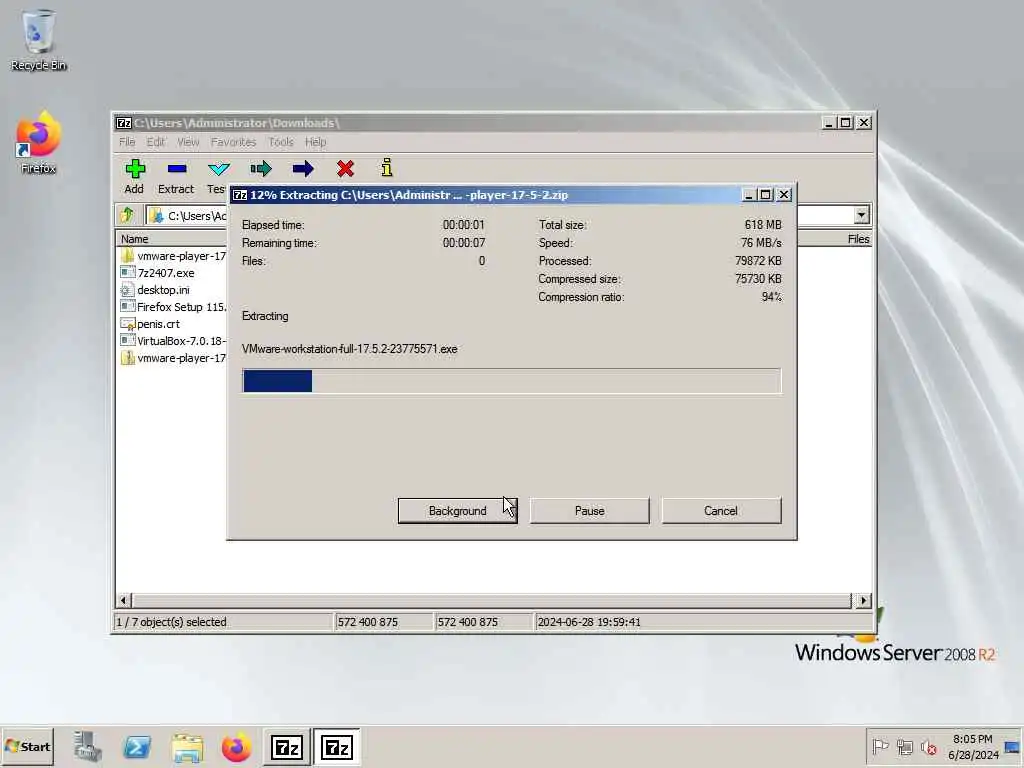Pause the extraction
Viewport: 1024px width, 768px height.
point(589,511)
